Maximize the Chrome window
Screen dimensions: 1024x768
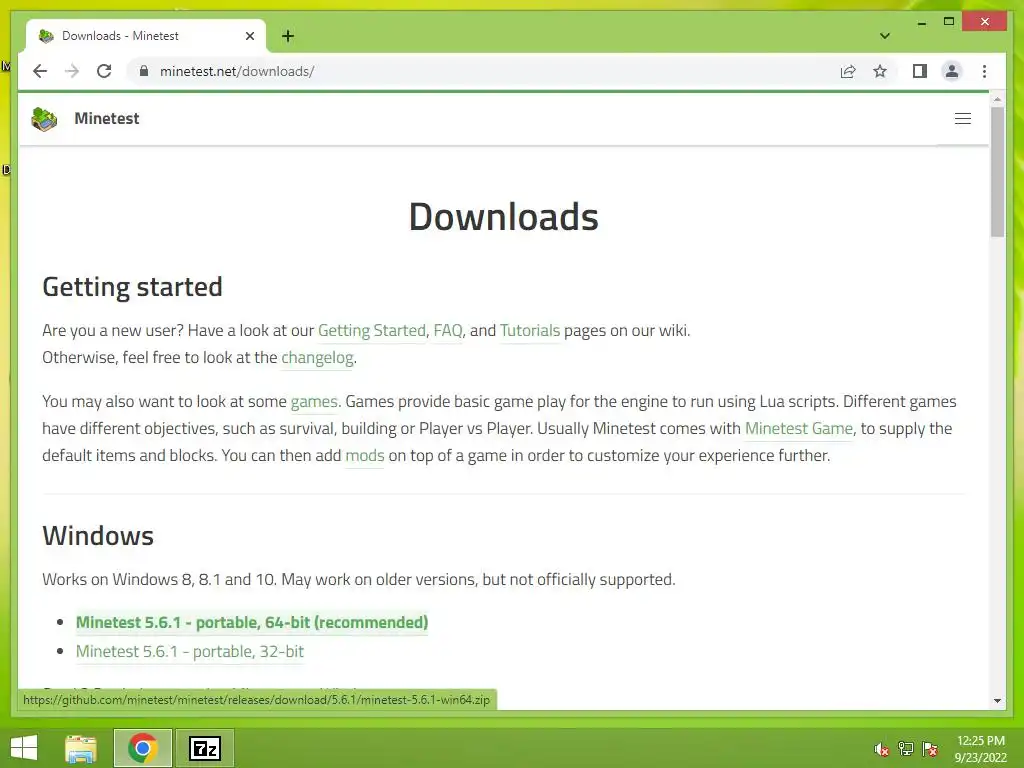(949, 22)
